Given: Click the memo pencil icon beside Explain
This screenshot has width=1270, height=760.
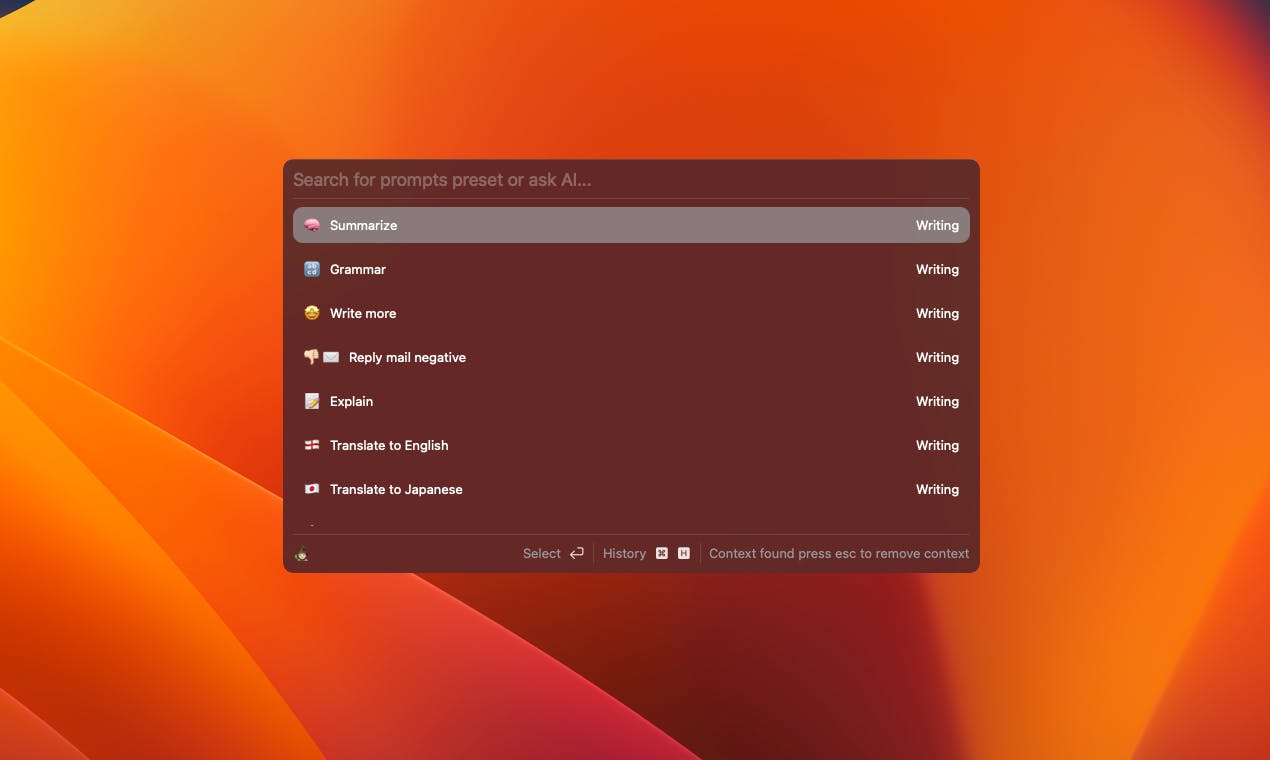Looking at the screenshot, I should point(312,401).
